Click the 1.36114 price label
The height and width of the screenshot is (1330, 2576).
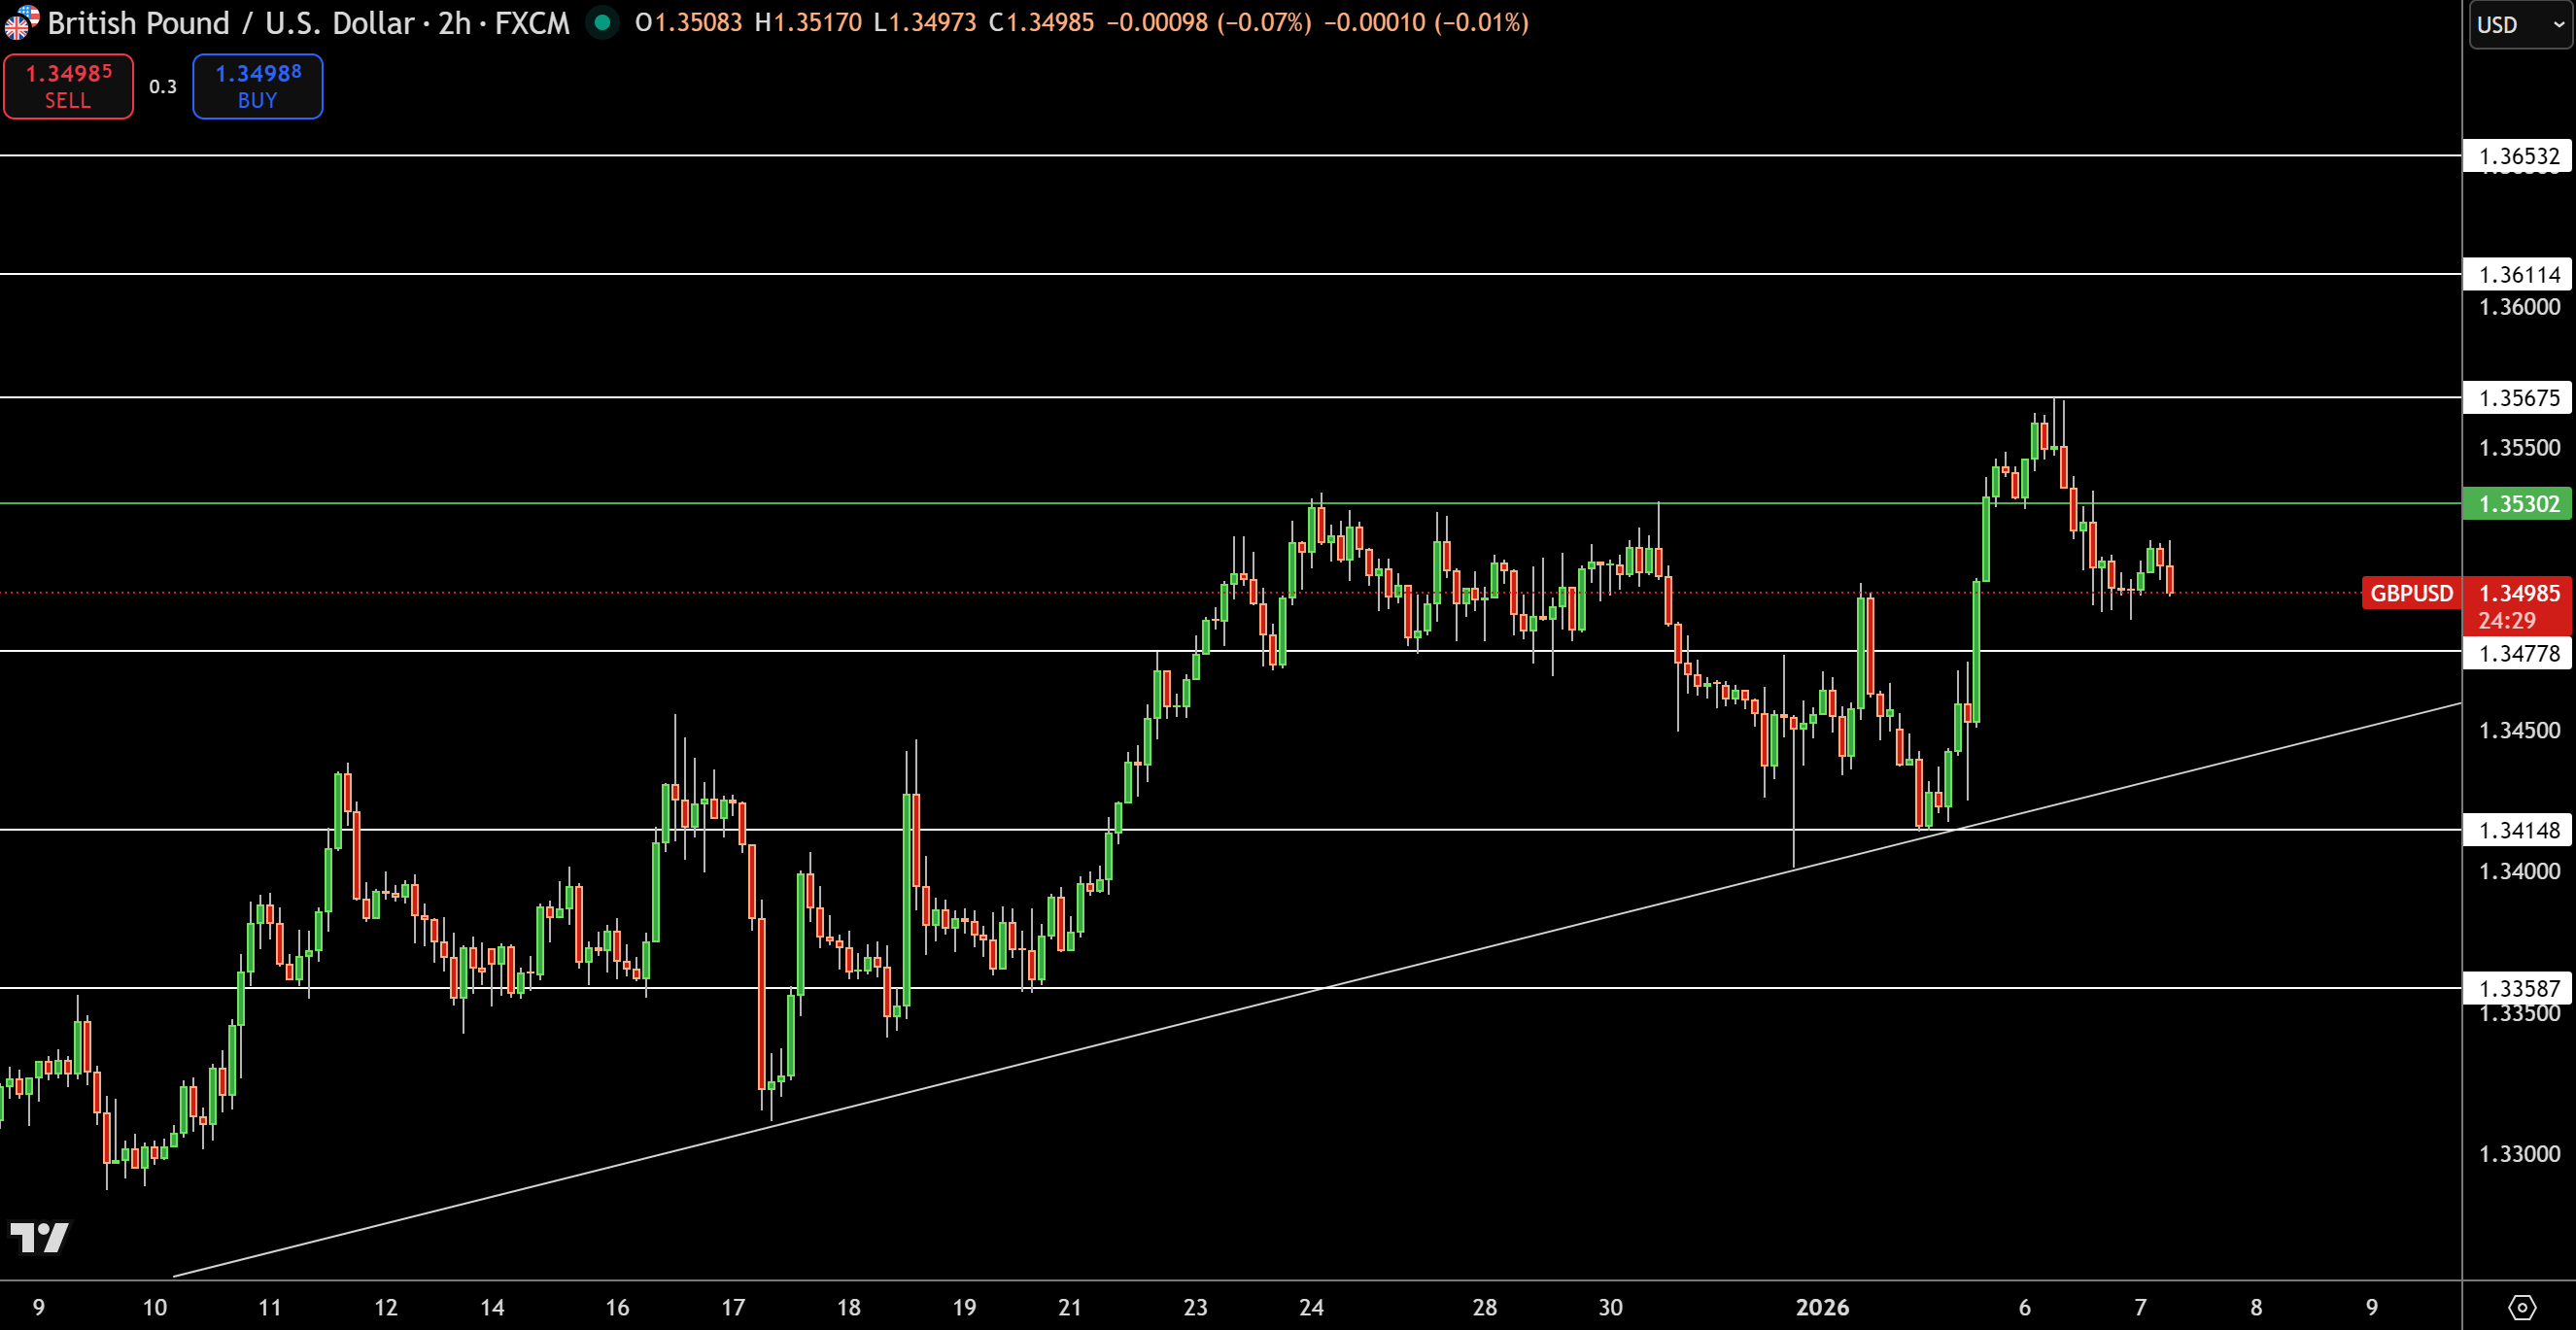coord(2518,274)
